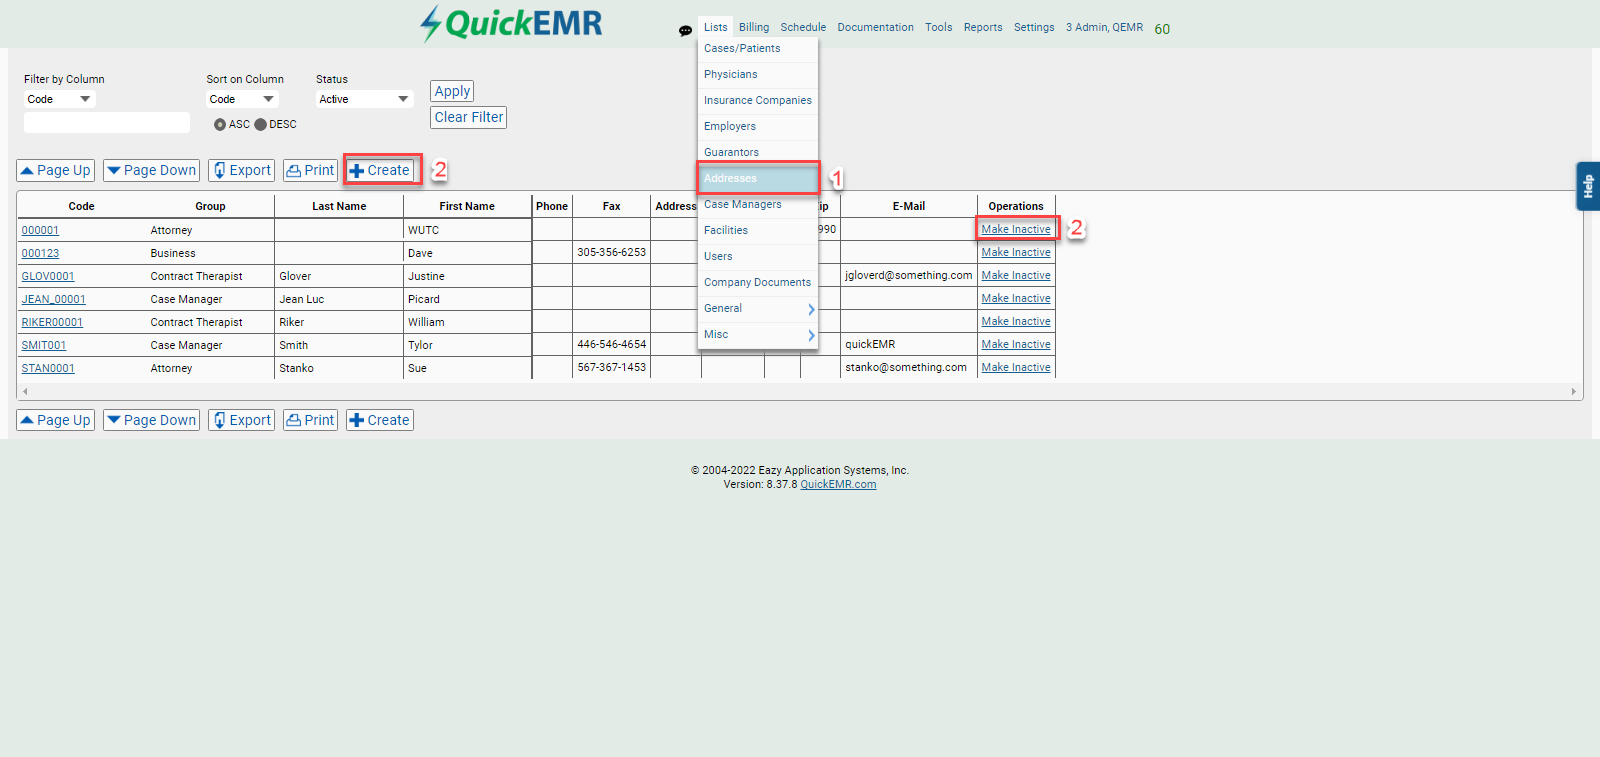Open 3 Admin, QEMR user menu
The height and width of the screenshot is (757, 1600).
[x=1104, y=27]
